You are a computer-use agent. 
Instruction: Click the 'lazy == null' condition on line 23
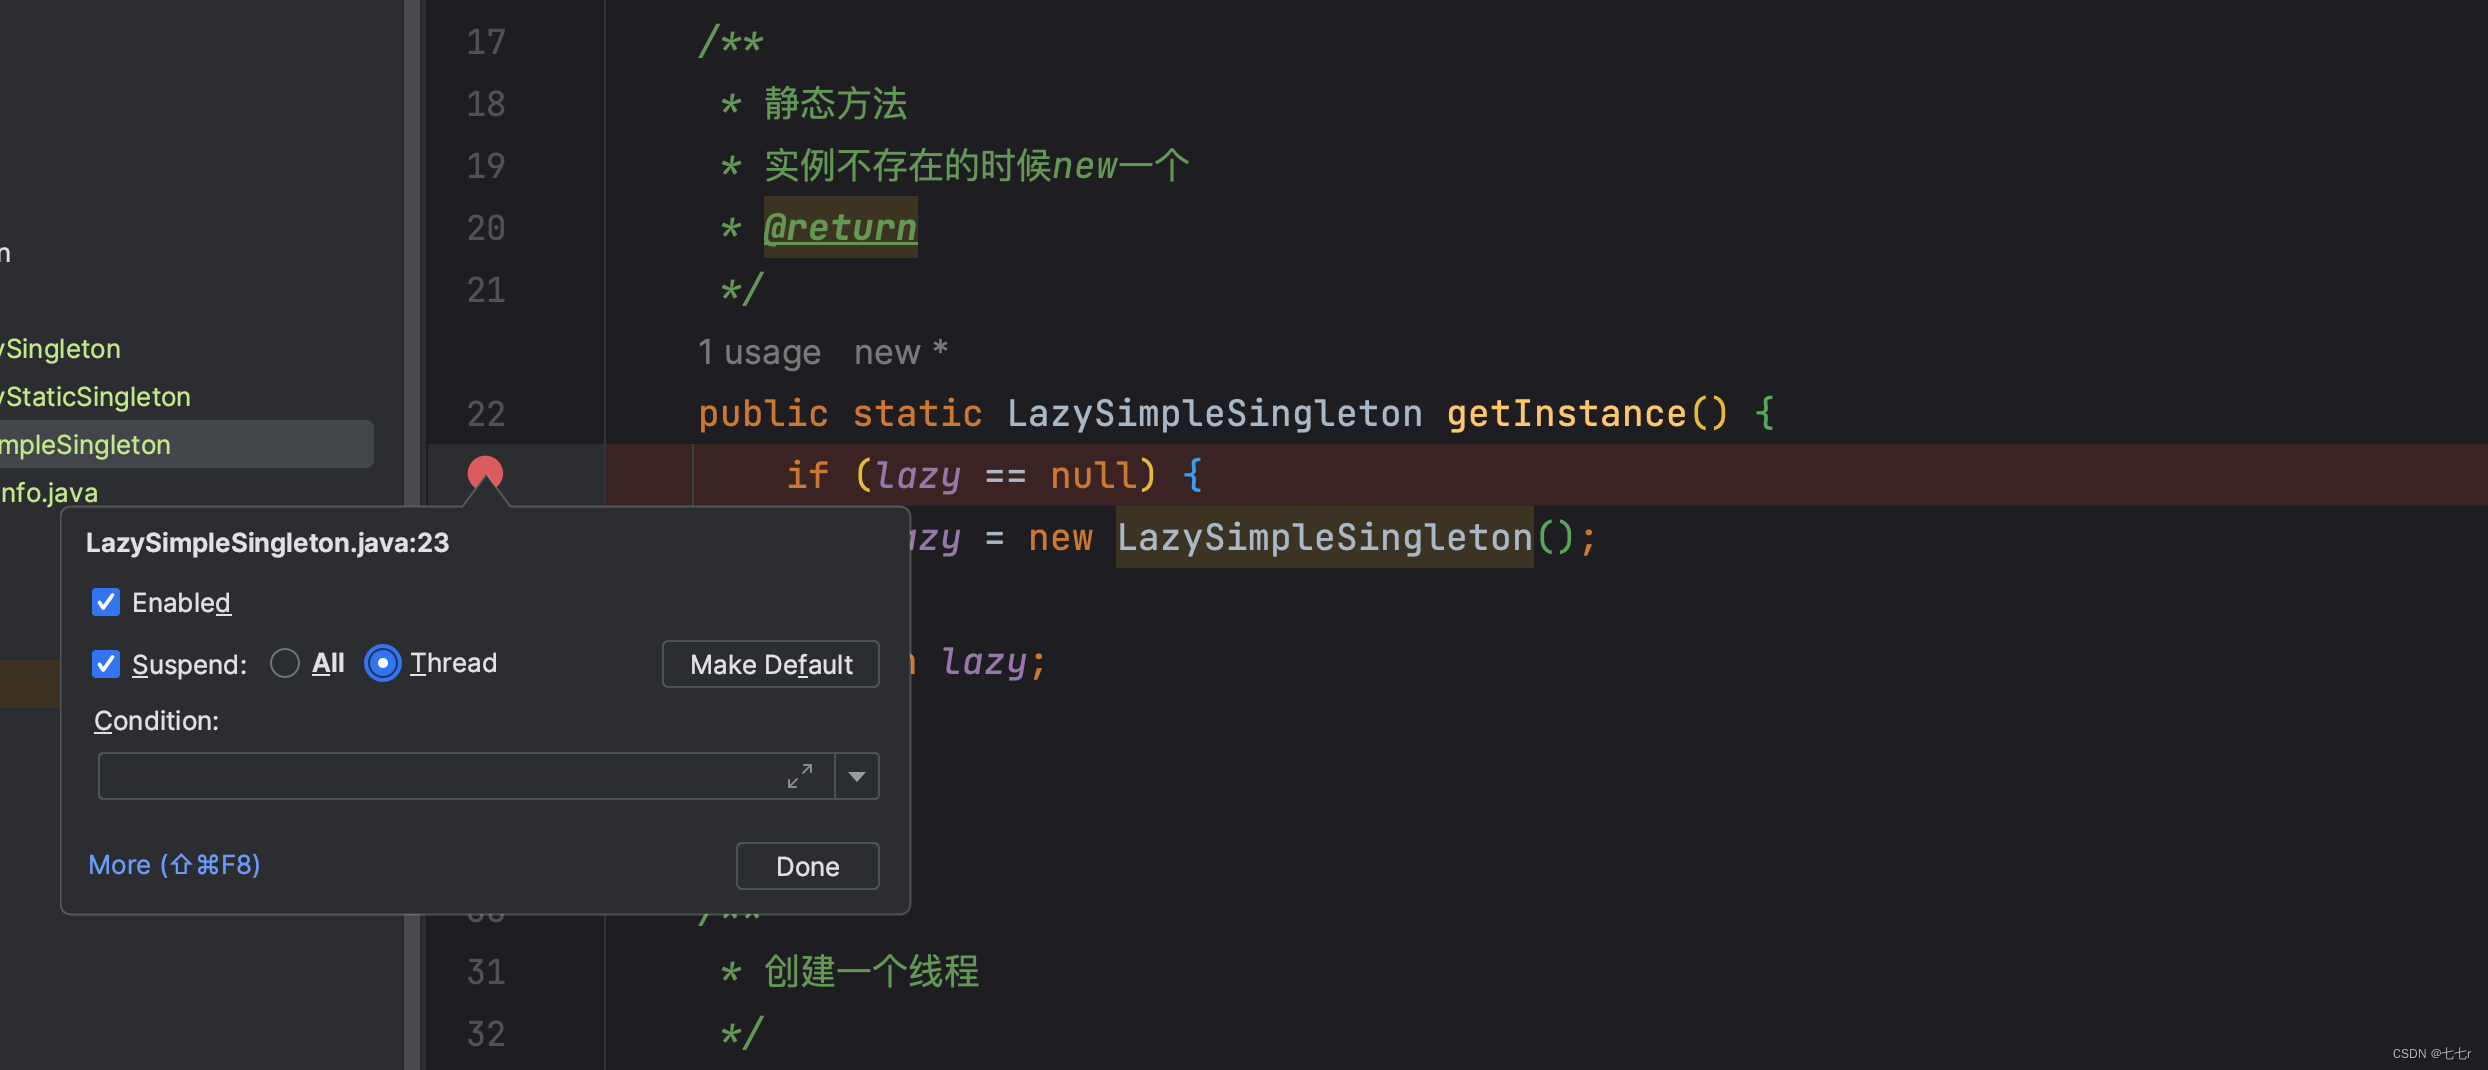coord(1005,475)
